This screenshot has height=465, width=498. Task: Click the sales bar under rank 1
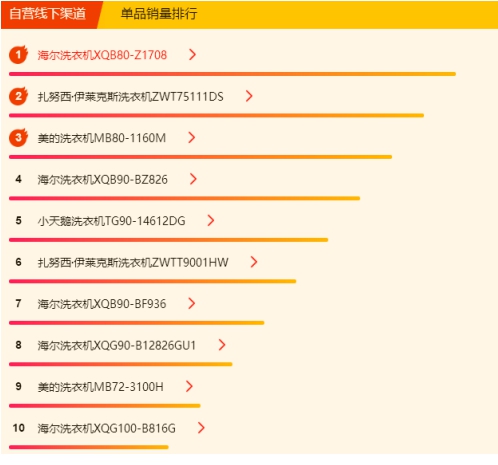tap(232, 74)
